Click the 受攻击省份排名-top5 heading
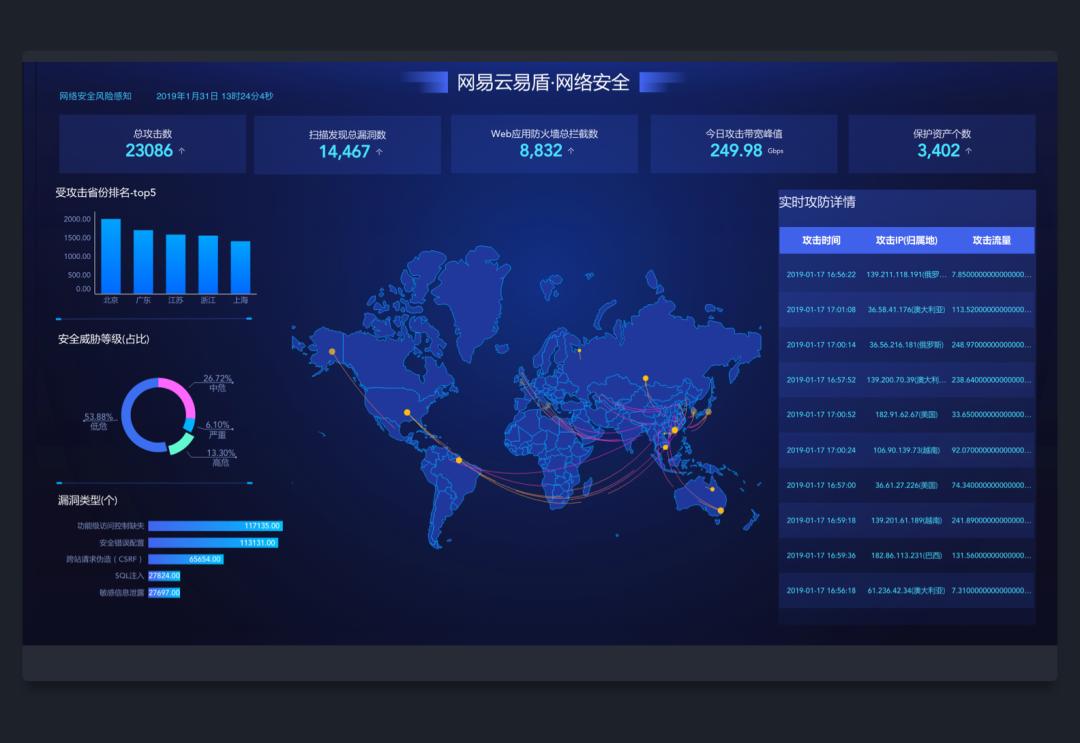Image resolution: width=1080 pixels, height=743 pixels. coord(106,193)
